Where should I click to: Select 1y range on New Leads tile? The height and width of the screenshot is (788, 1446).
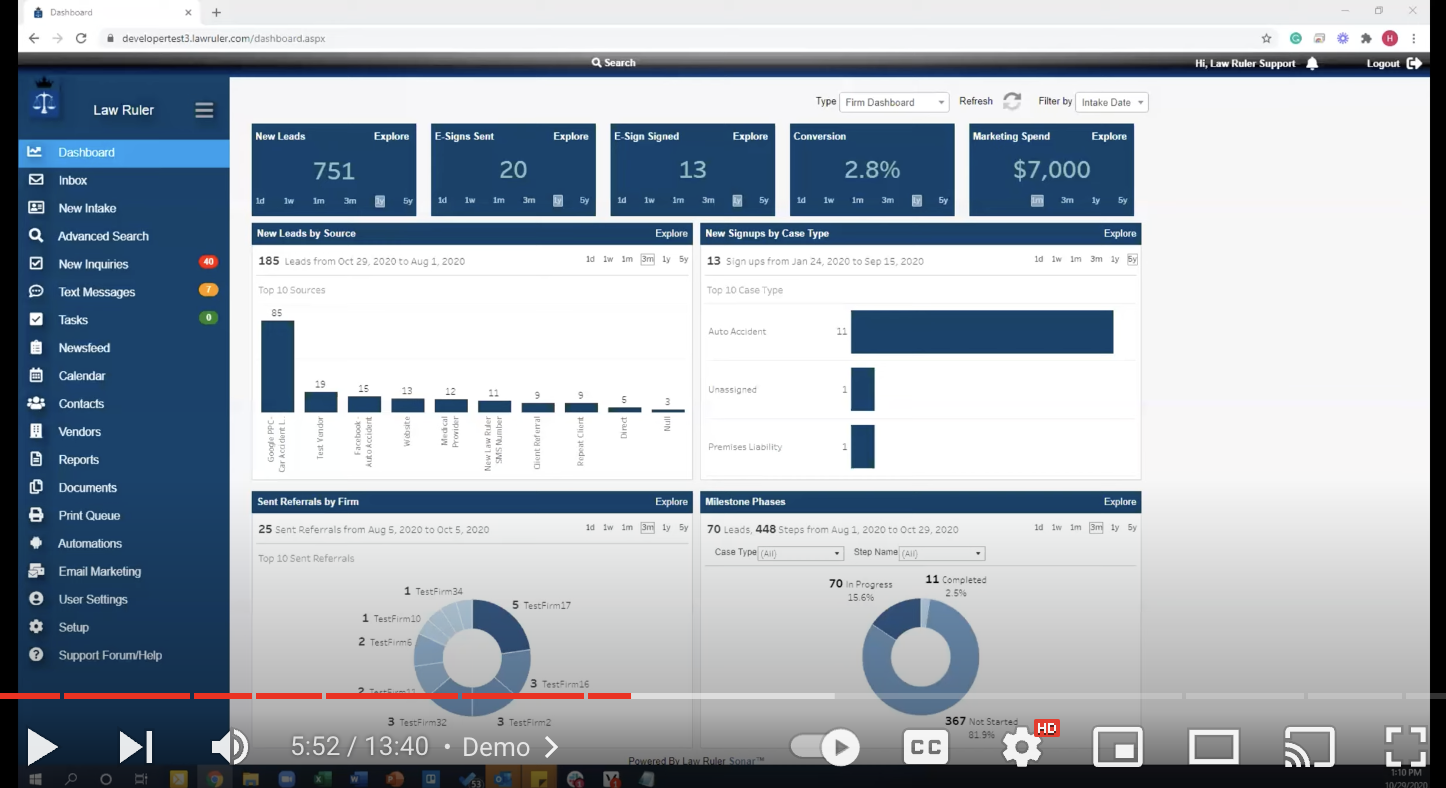click(x=380, y=201)
